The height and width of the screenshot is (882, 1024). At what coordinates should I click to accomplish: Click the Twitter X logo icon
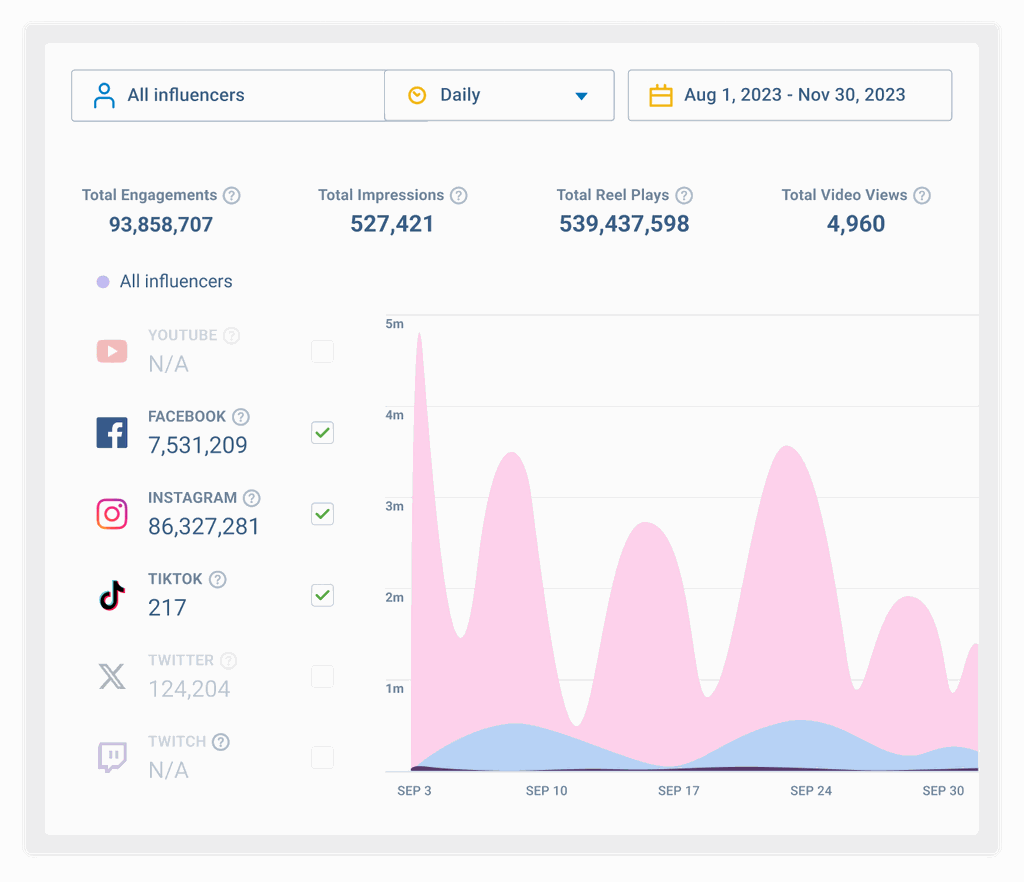click(x=112, y=676)
